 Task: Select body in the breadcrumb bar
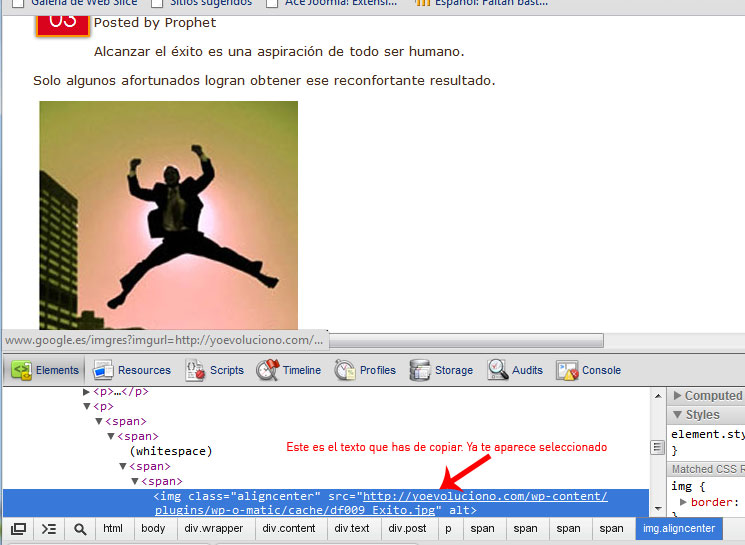click(x=153, y=528)
